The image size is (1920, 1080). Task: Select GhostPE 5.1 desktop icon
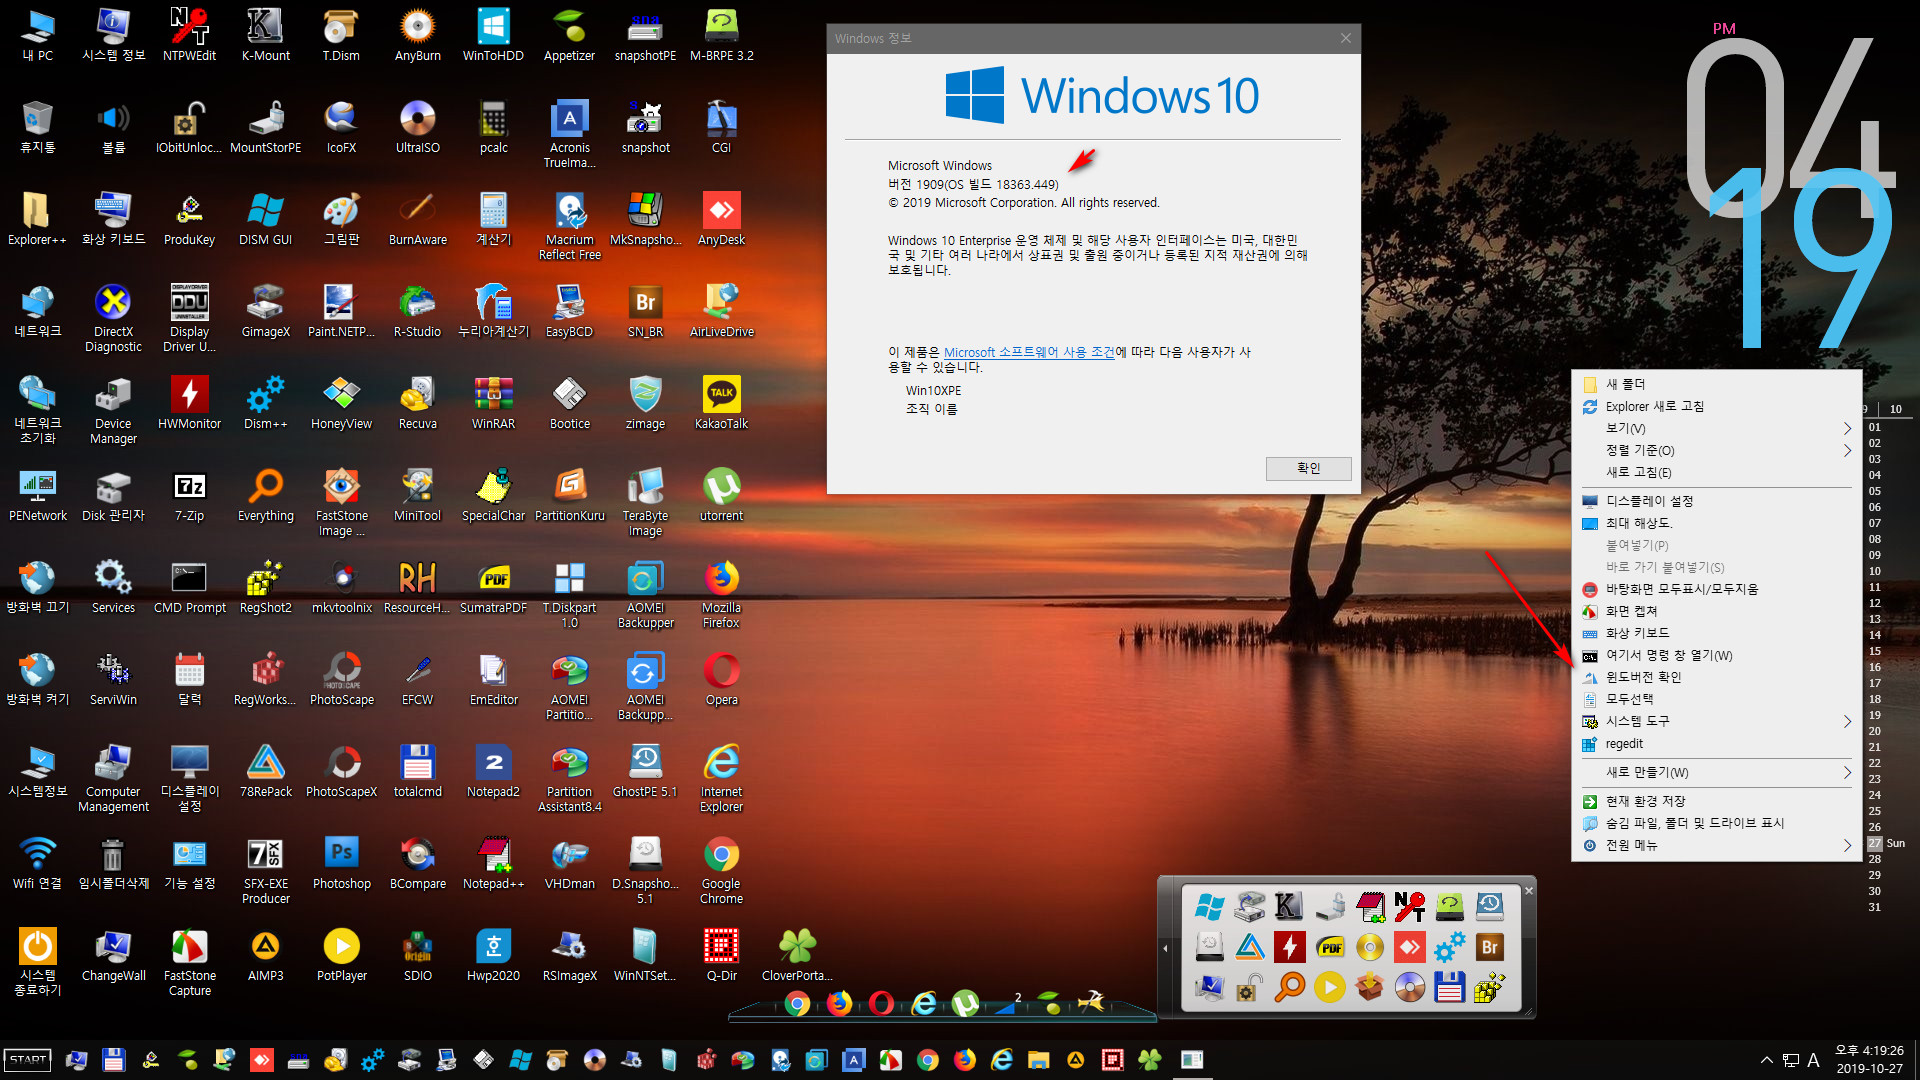click(x=645, y=771)
